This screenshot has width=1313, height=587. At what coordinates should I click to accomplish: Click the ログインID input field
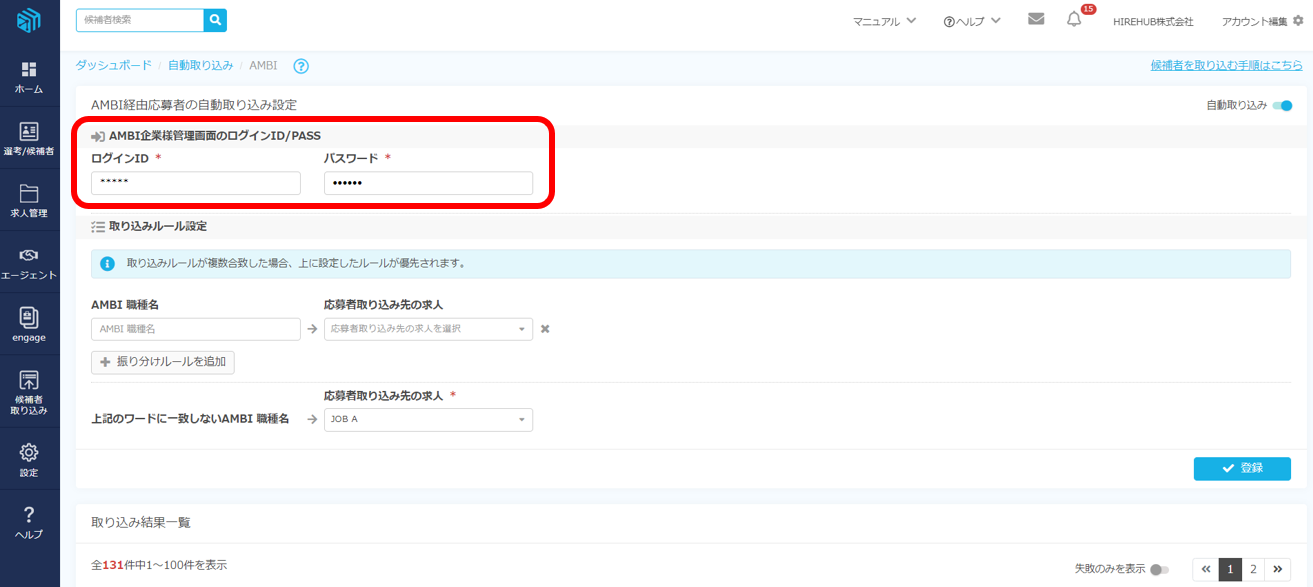click(x=196, y=183)
